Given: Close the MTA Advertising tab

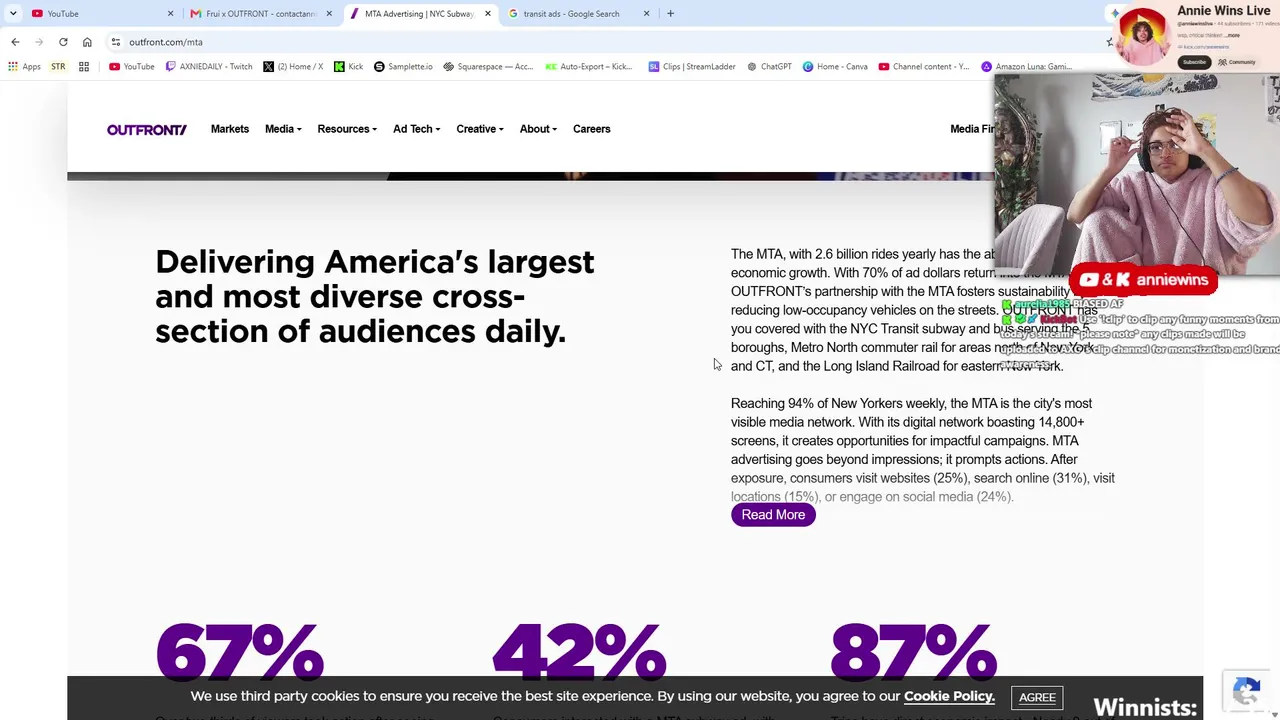Looking at the screenshot, I should coord(488,14).
